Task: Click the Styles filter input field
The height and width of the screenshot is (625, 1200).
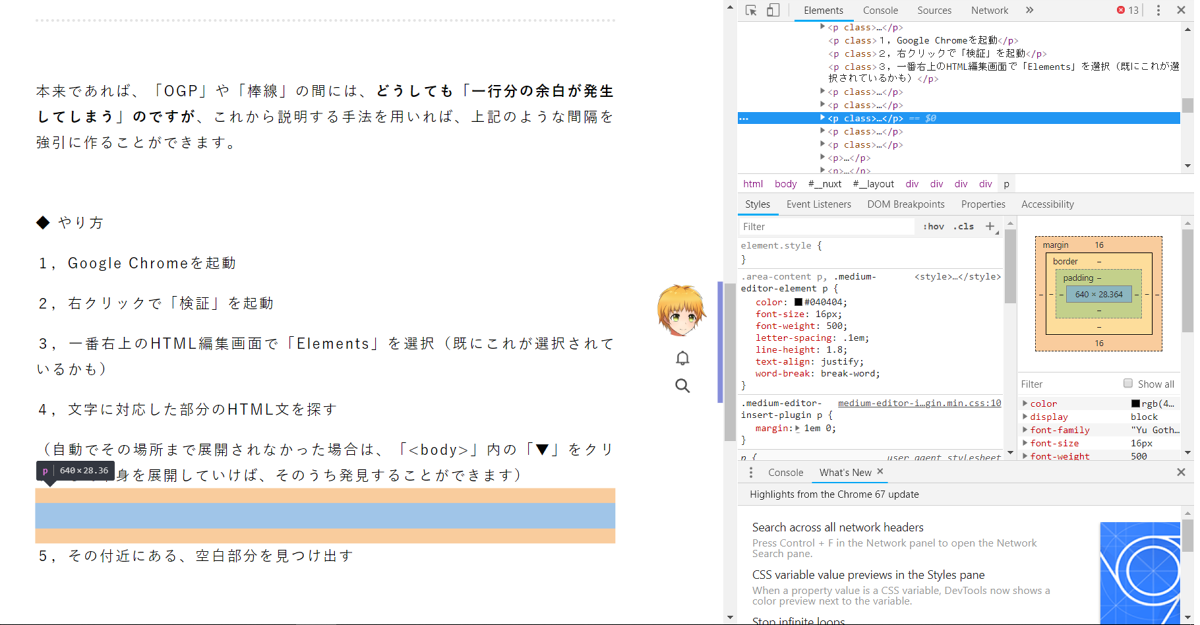Action: (826, 227)
